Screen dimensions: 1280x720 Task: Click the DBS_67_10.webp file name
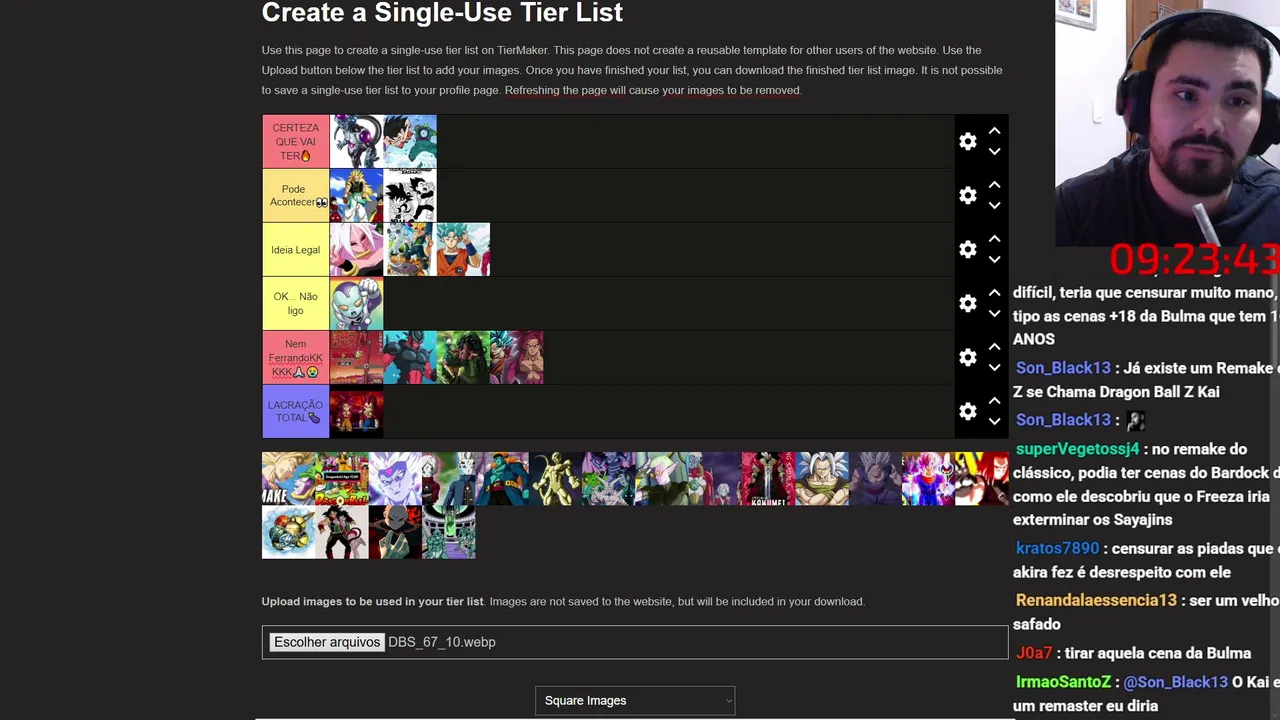(x=442, y=642)
